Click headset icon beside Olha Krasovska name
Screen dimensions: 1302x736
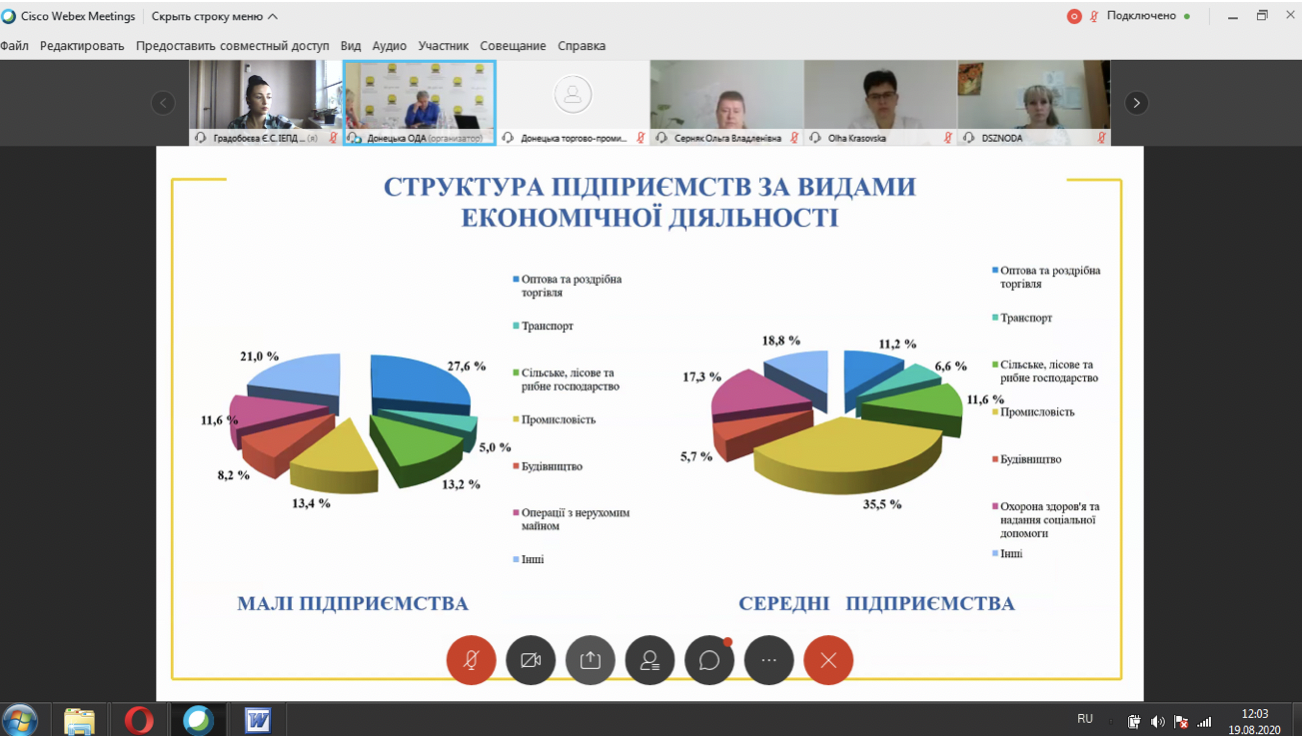pos(815,138)
